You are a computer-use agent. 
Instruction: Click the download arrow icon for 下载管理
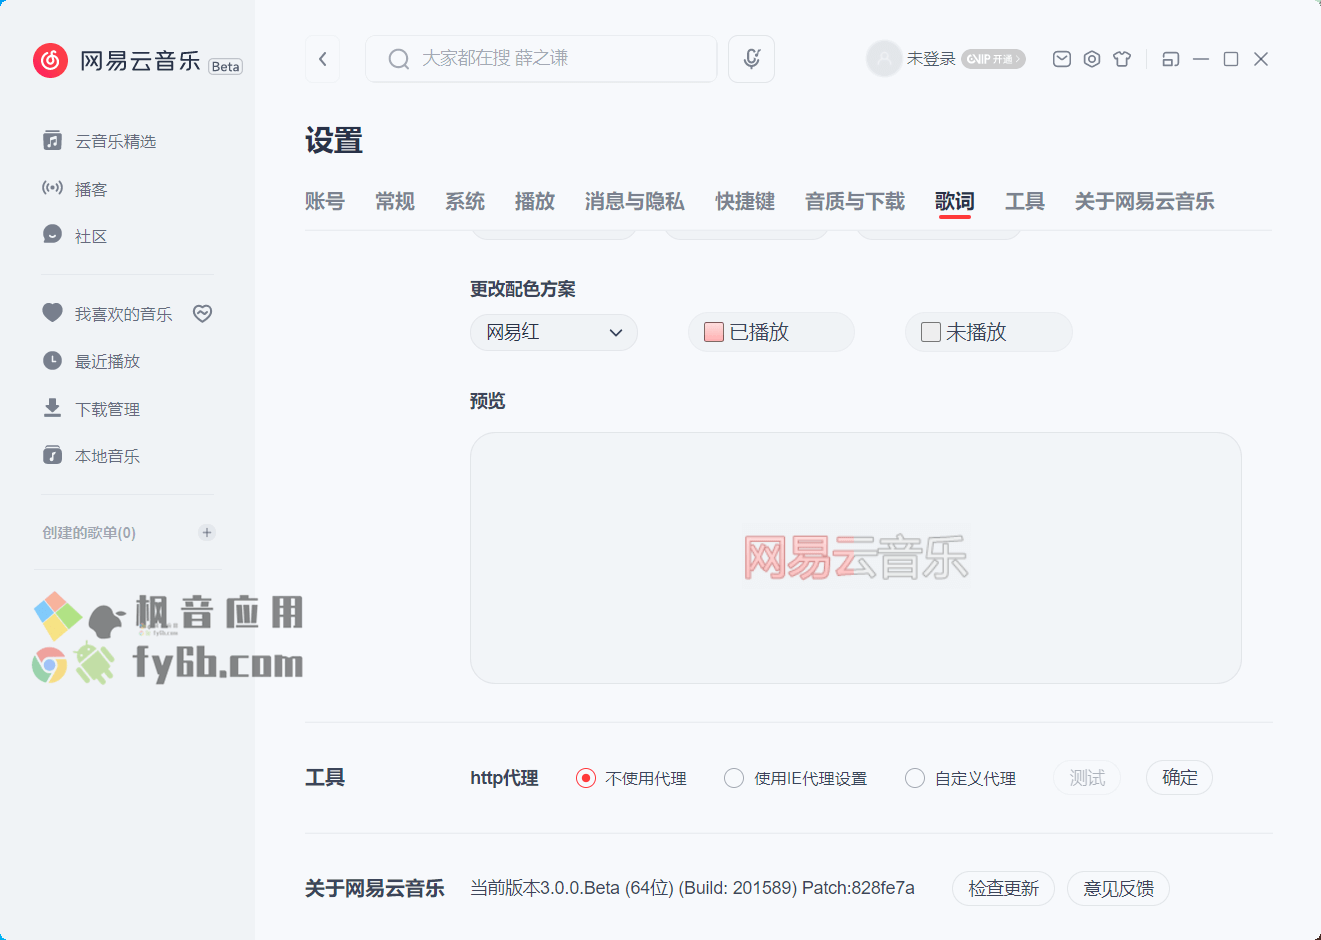53,408
